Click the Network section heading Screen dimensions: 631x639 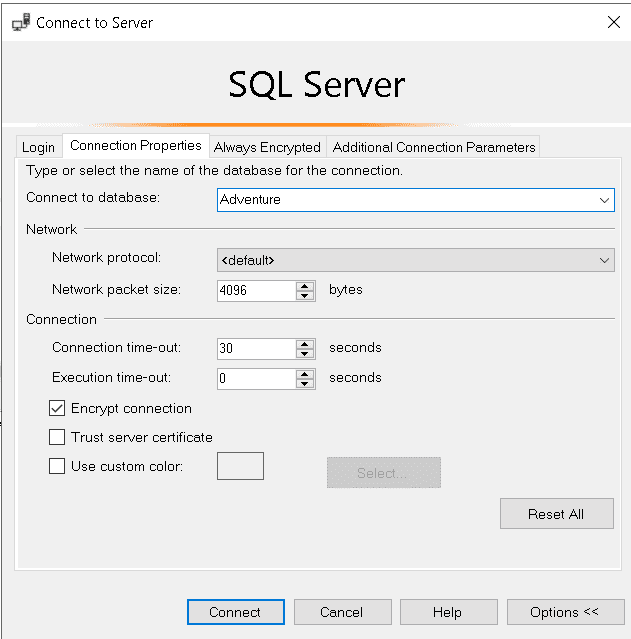coord(51,229)
